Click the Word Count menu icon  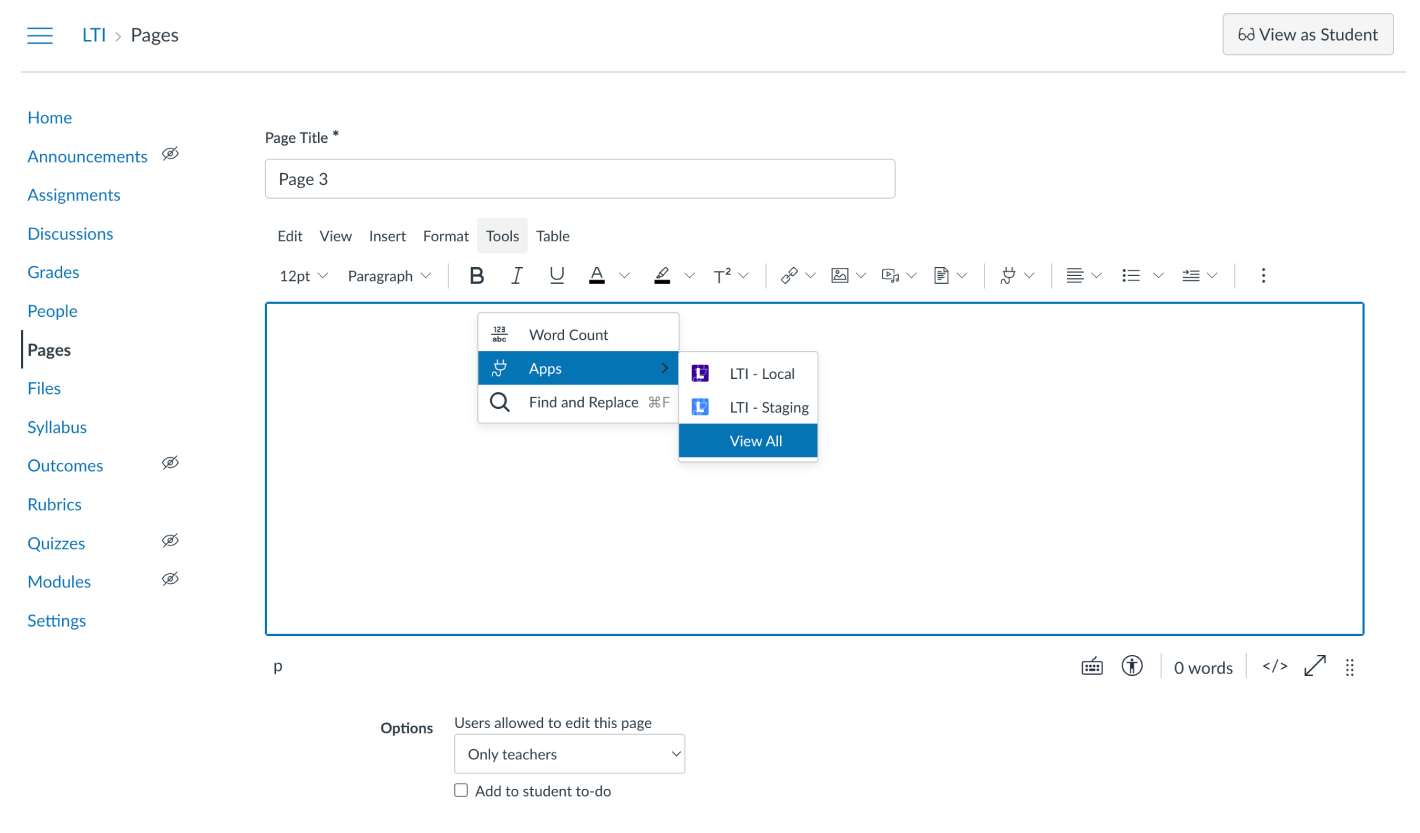(500, 335)
